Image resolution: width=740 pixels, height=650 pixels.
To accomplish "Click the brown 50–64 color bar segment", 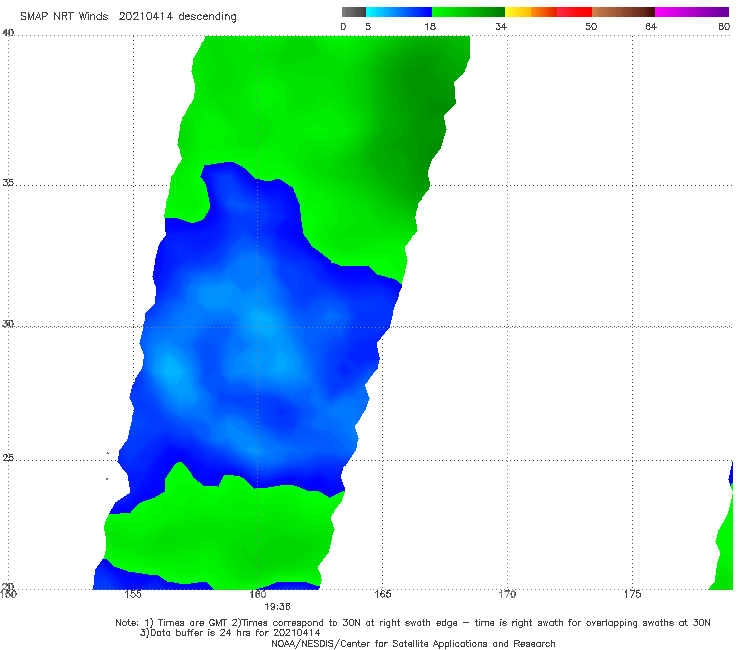I will coord(623,12).
